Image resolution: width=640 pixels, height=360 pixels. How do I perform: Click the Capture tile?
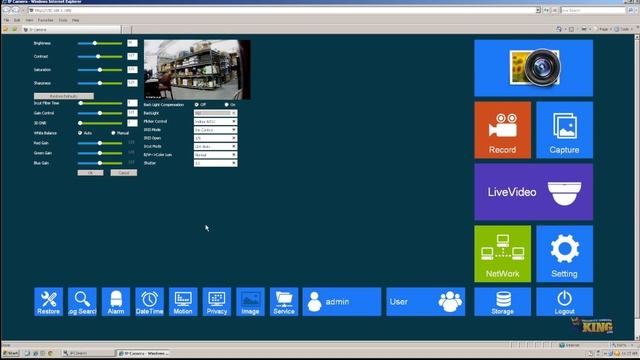564,130
